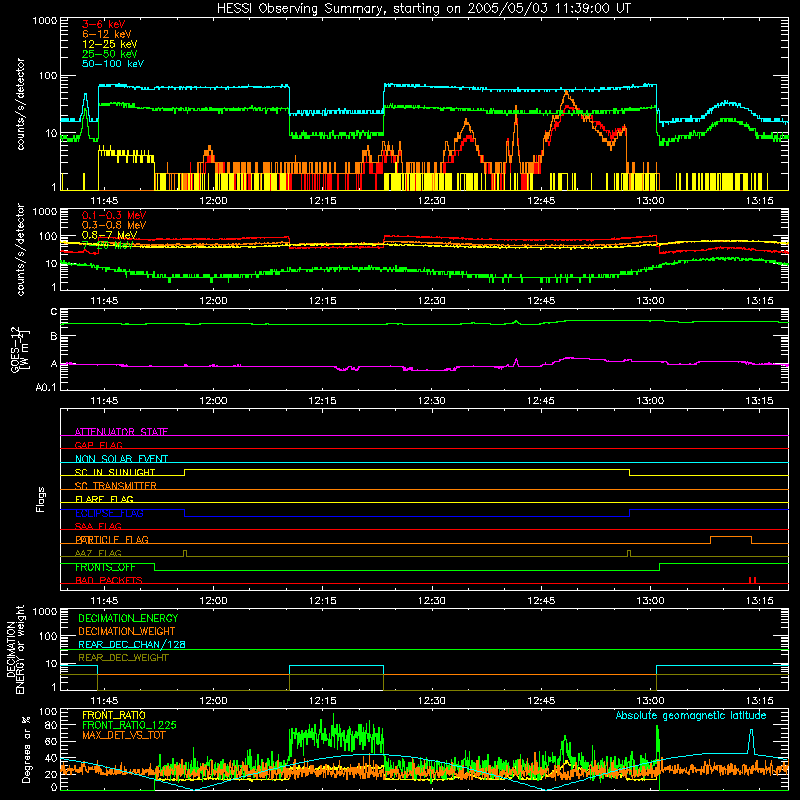Screen dimensions: 800x800
Task: Click the HESSI Observing Summary title text
Action: pyautogui.click(x=423, y=9)
